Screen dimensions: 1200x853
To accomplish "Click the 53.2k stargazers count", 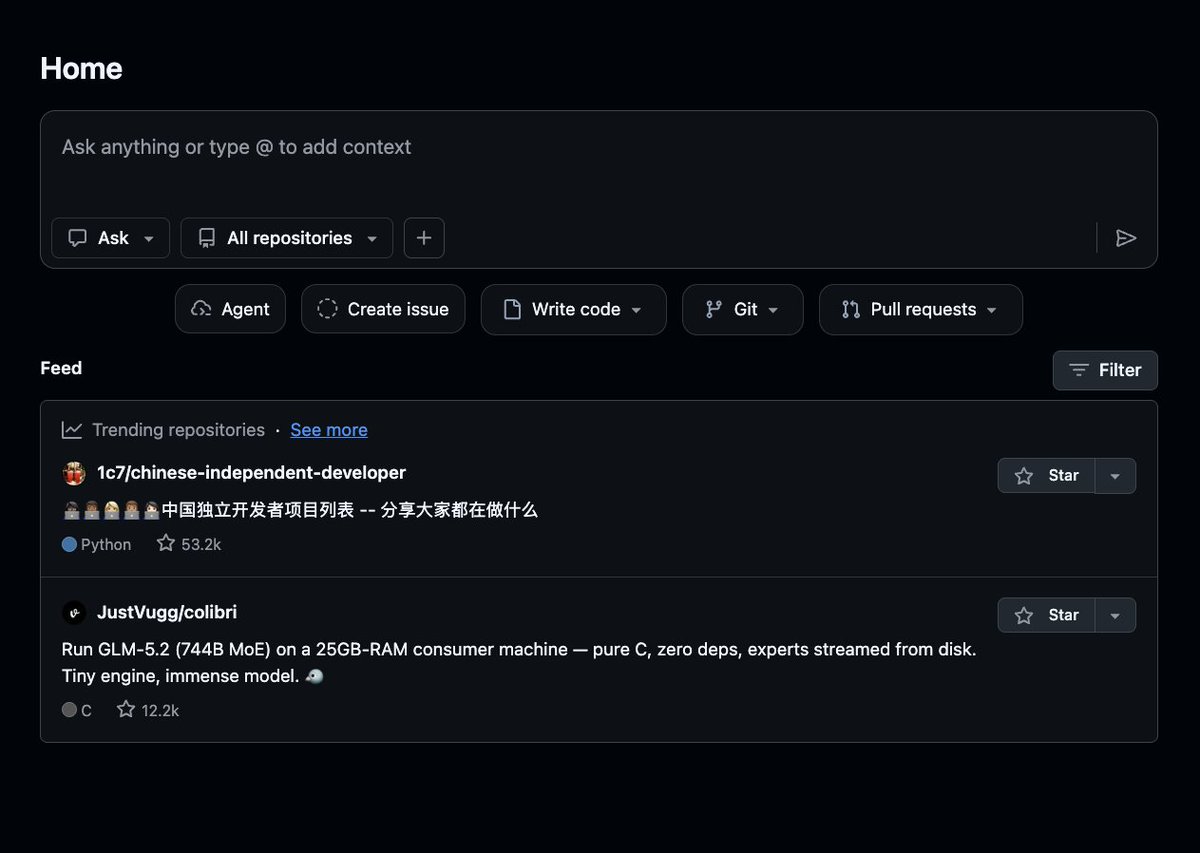I will click(189, 544).
